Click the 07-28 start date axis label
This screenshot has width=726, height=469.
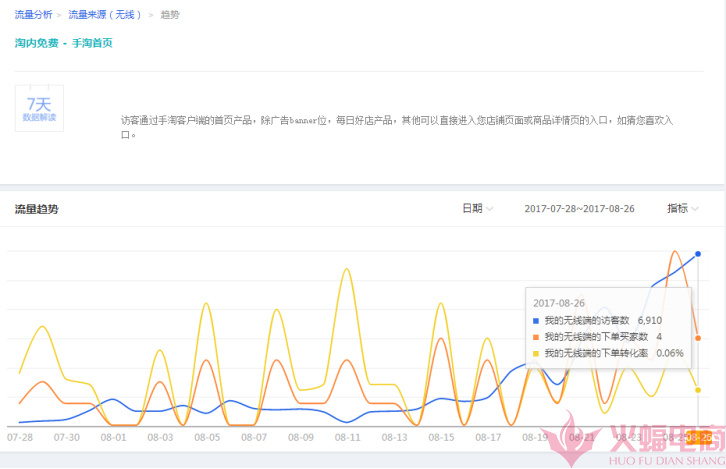point(20,437)
